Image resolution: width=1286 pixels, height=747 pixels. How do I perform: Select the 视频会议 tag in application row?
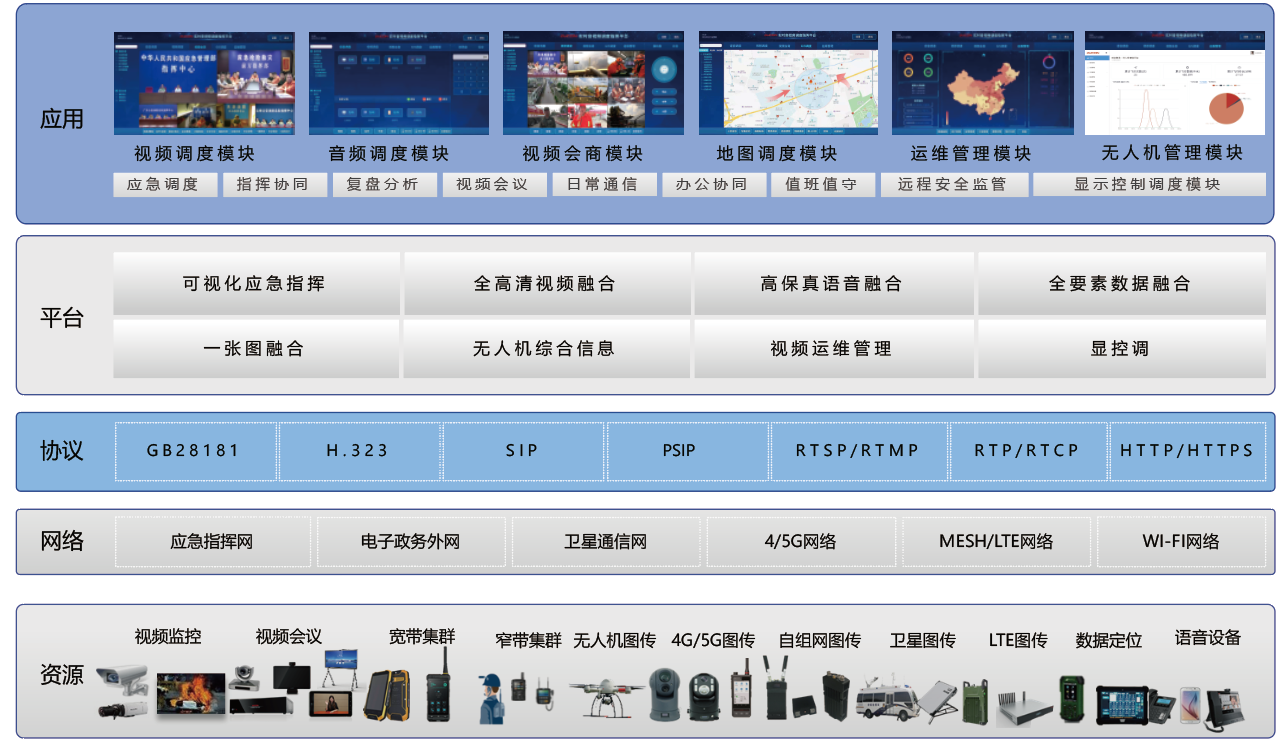click(494, 185)
